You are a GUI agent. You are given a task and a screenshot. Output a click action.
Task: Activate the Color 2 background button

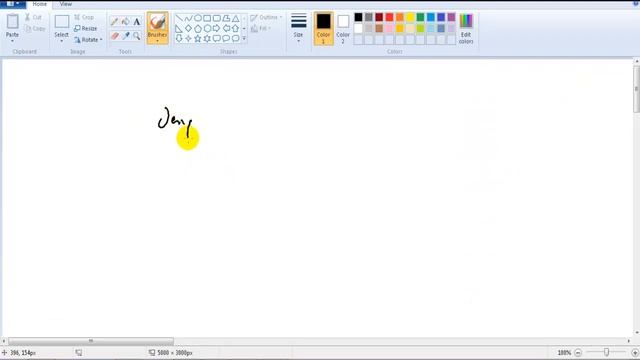click(x=343, y=28)
